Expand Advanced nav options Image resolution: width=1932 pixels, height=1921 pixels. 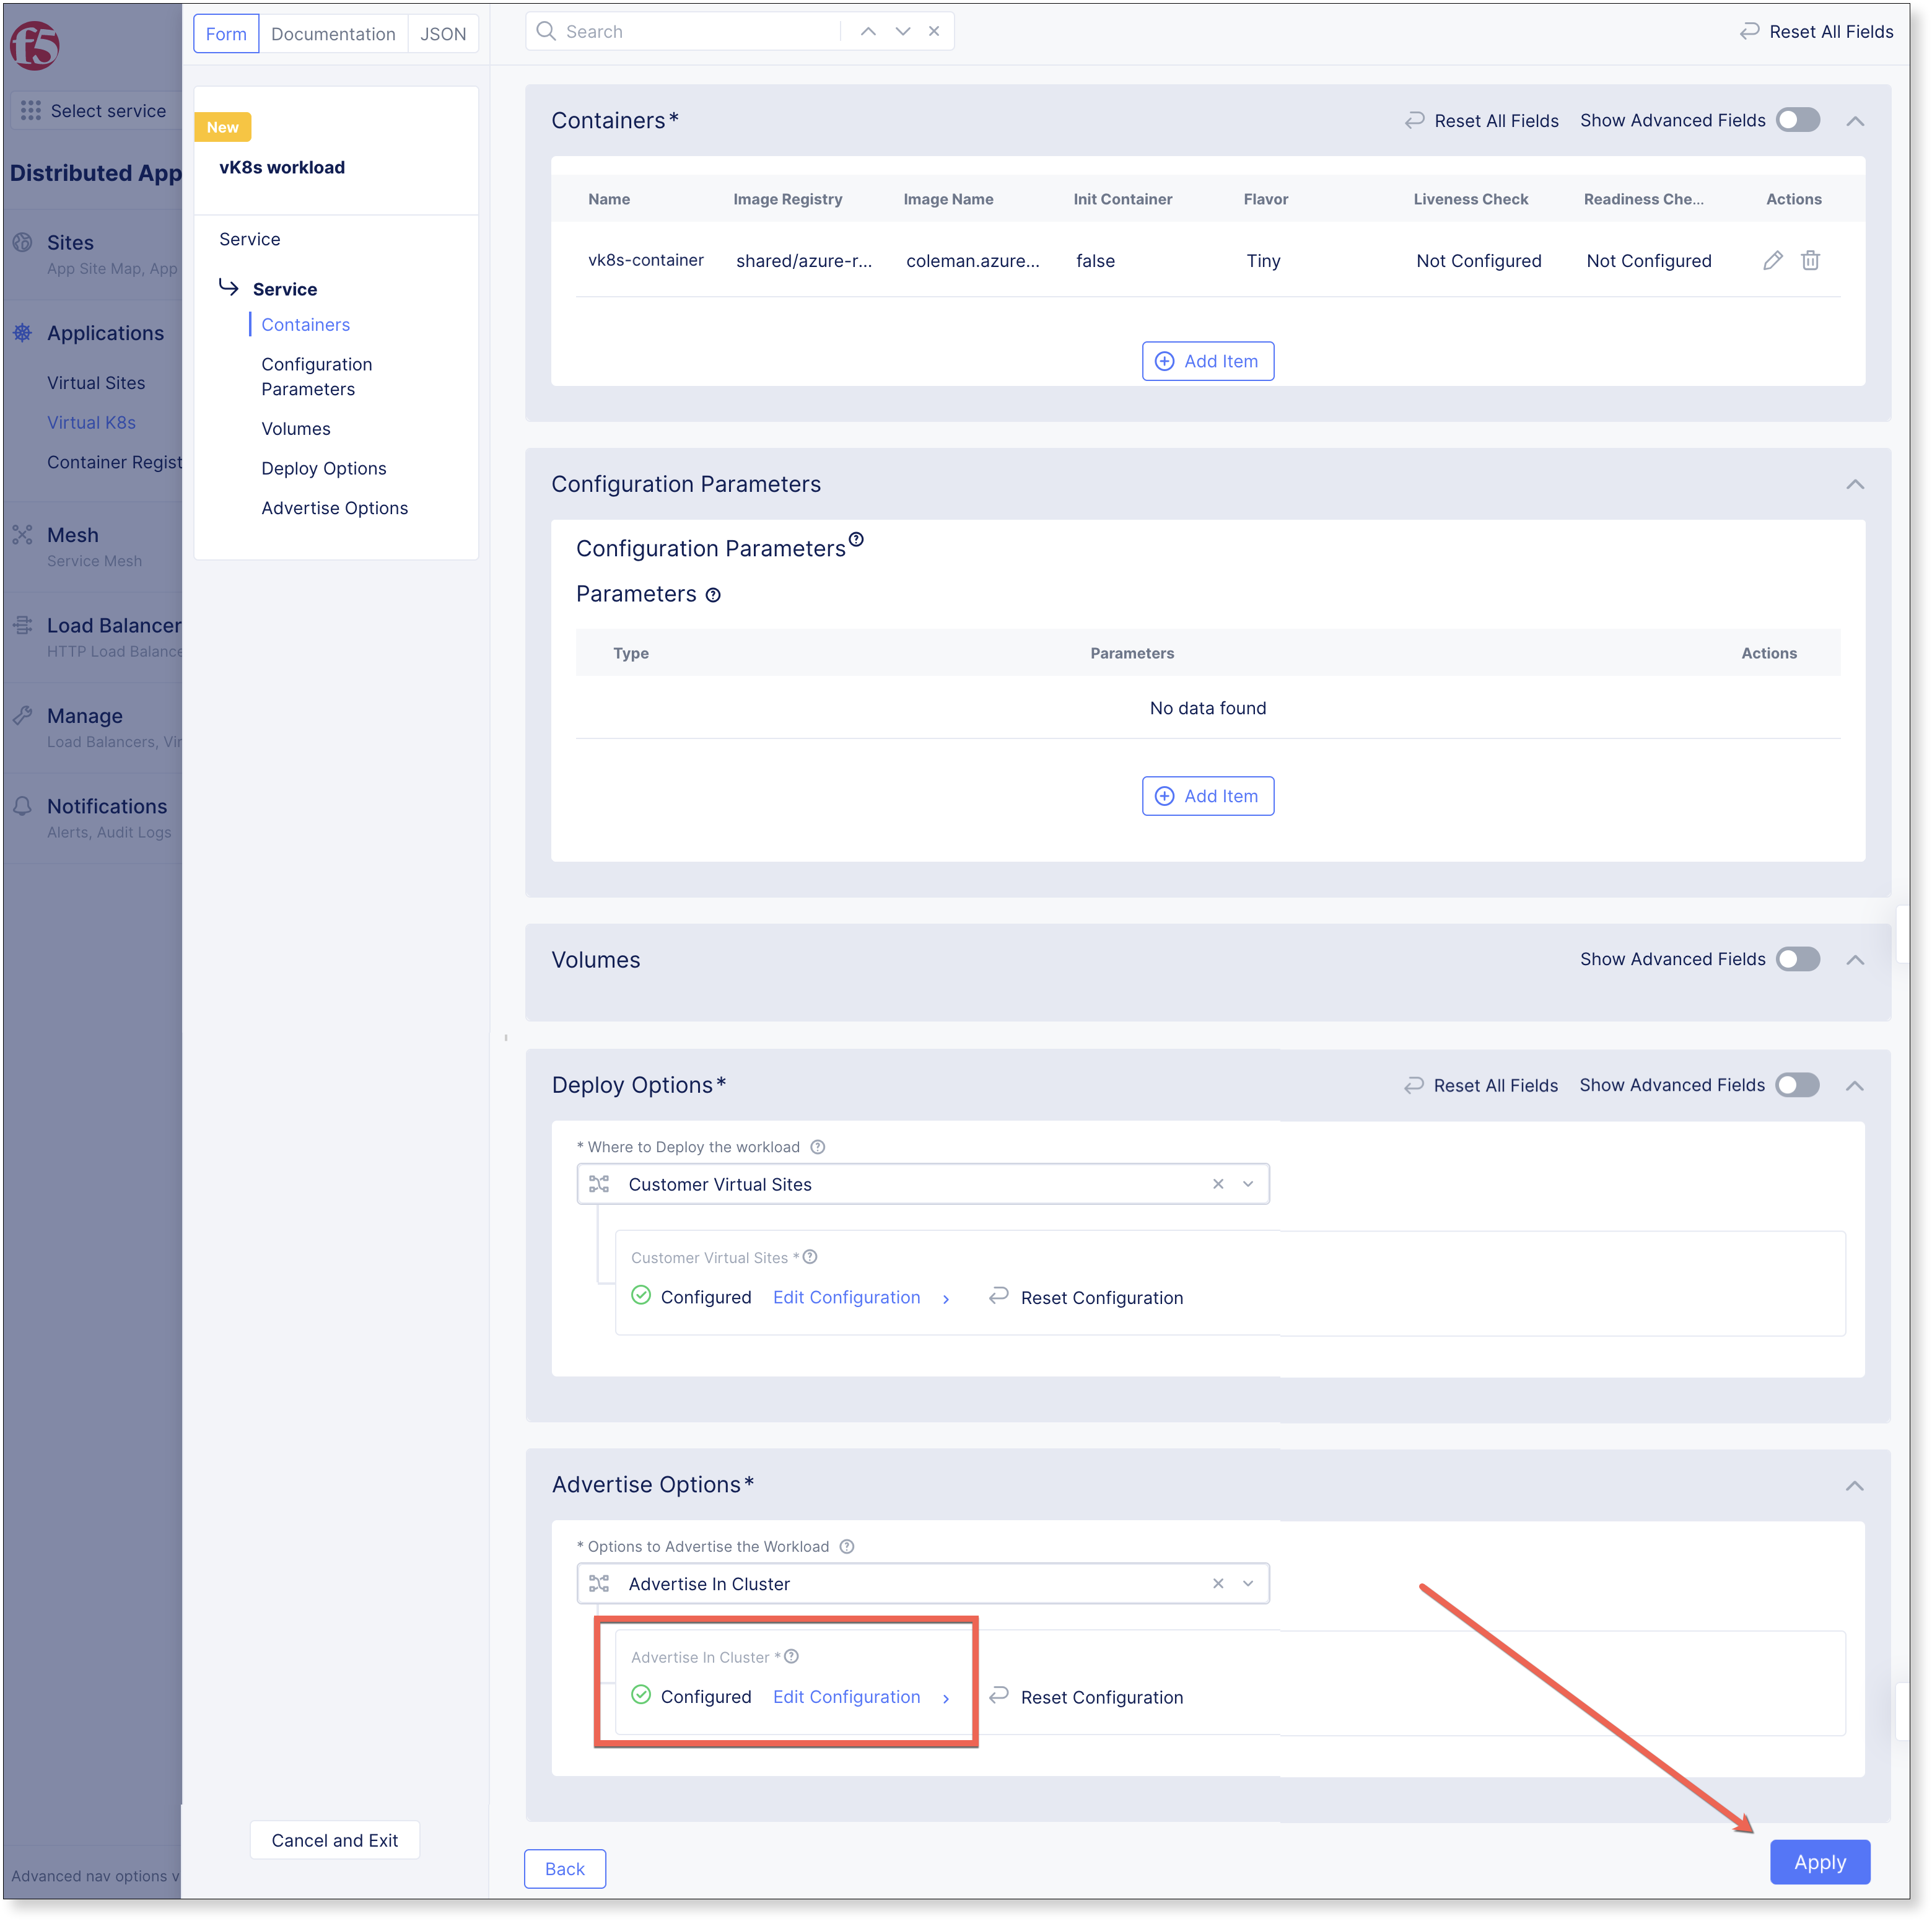point(95,1876)
